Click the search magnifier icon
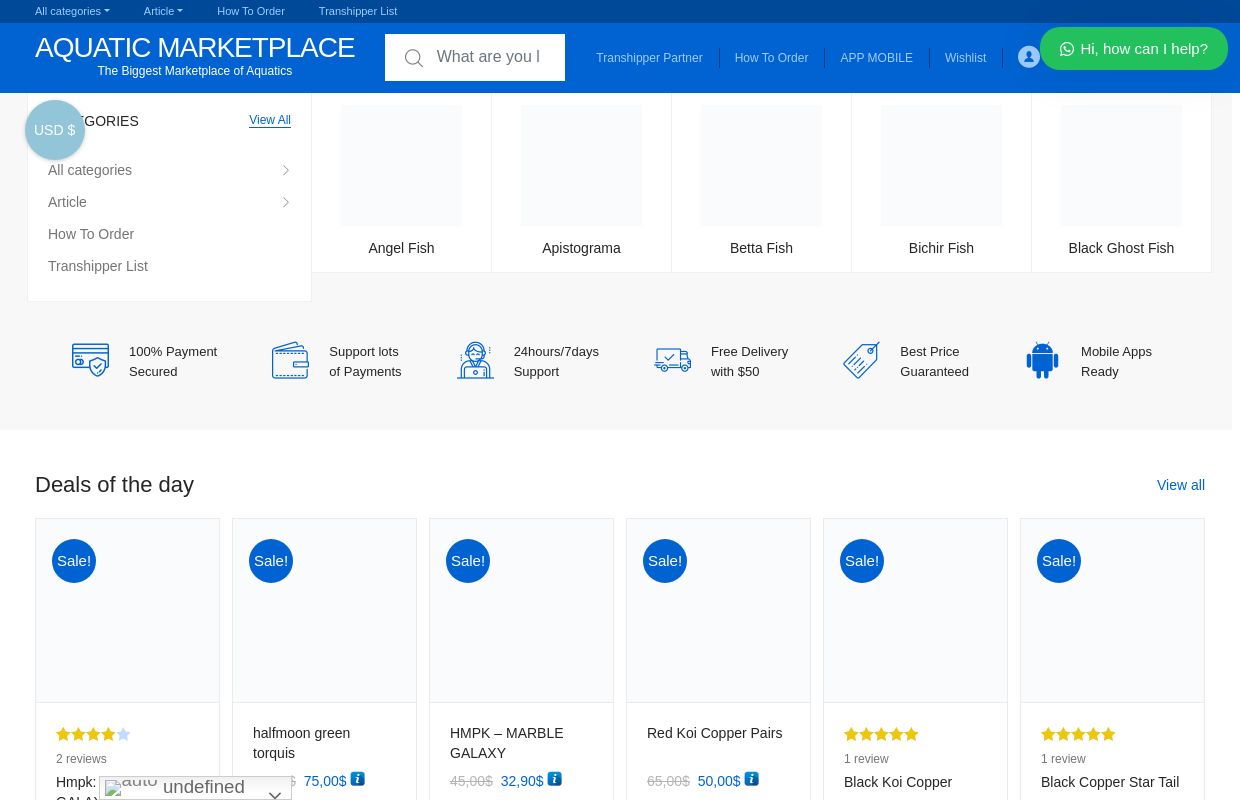Image resolution: width=1240 pixels, height=800 pixels. tap(413, 59)
